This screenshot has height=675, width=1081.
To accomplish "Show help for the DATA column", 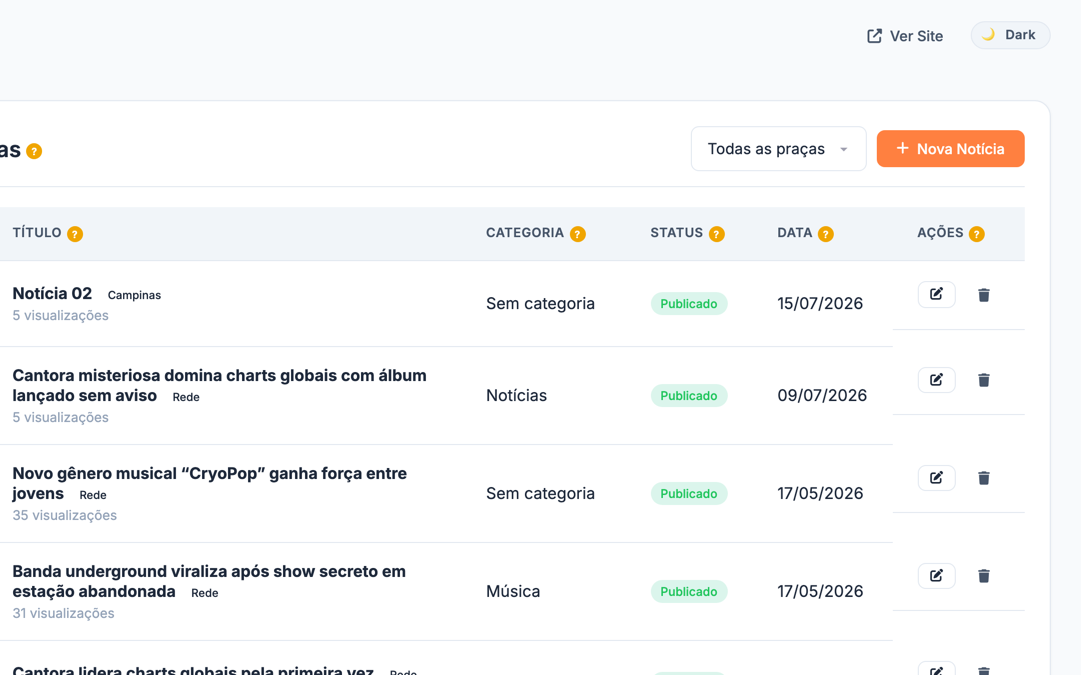I will 825,234.
